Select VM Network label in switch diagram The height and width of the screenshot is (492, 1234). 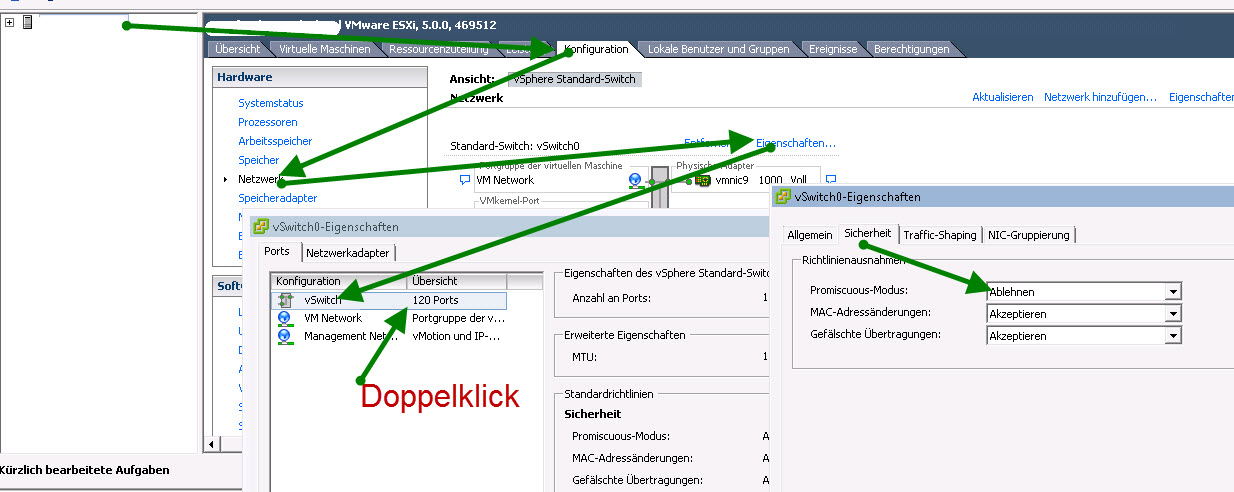tap(505, 180)
